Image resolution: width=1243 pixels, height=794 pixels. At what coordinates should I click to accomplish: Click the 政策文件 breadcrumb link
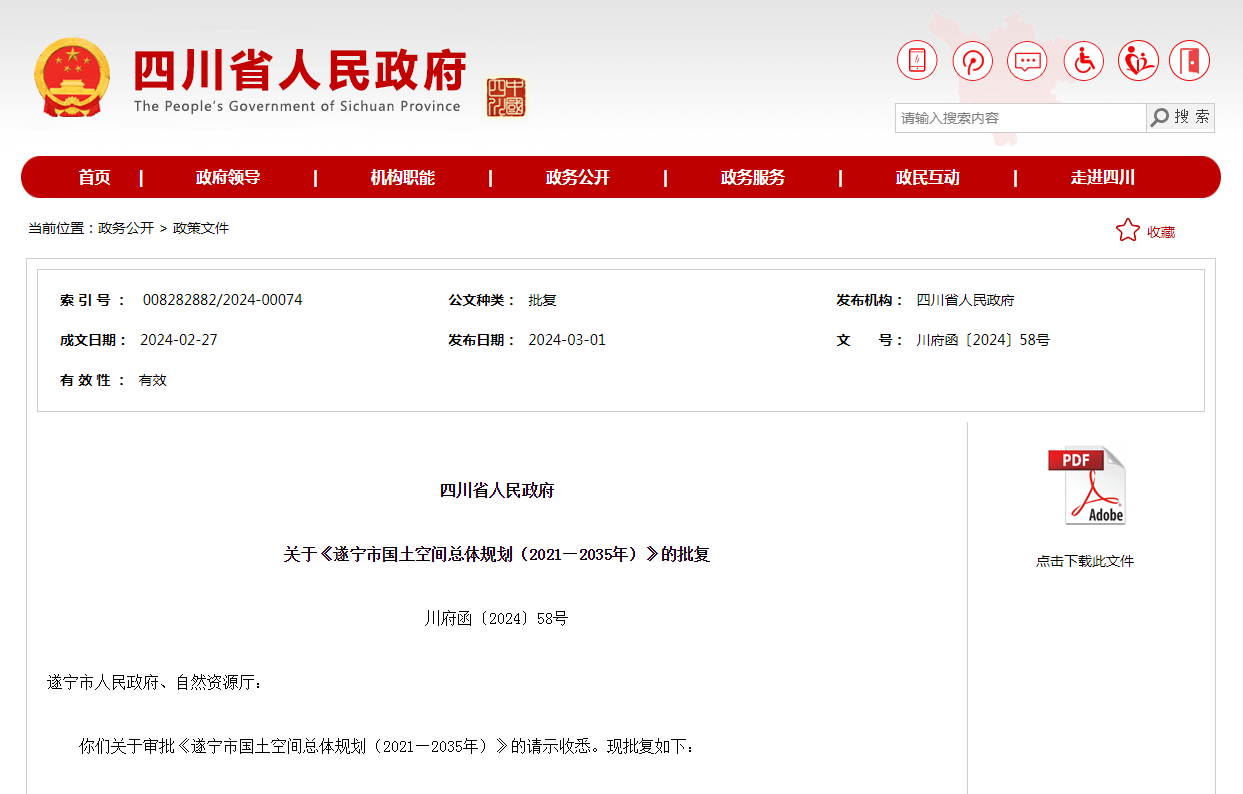[x=201, y=228]
